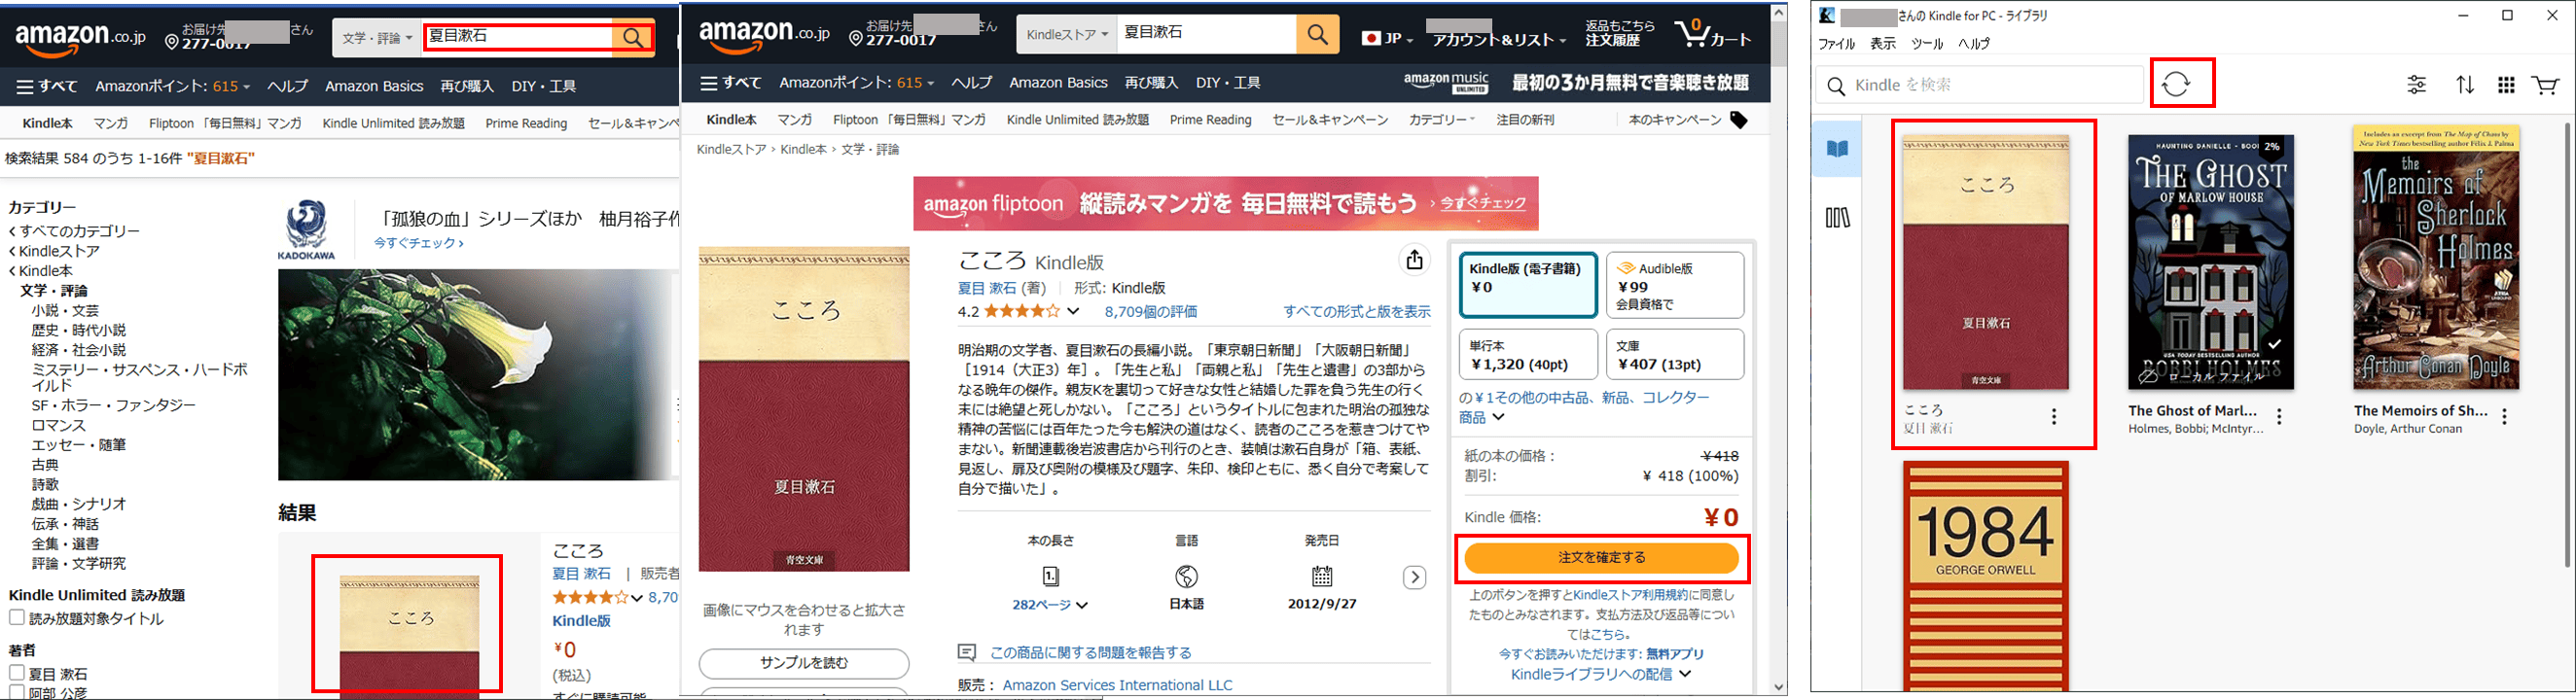Expand star rating breakdown chevron next to 4.2
This screenshot has height=700, width=2576.
tap(1073, 312)
